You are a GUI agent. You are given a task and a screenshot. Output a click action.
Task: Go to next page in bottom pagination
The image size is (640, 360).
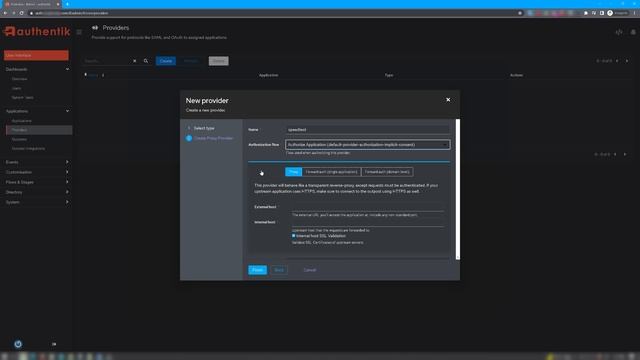(625, 154)
